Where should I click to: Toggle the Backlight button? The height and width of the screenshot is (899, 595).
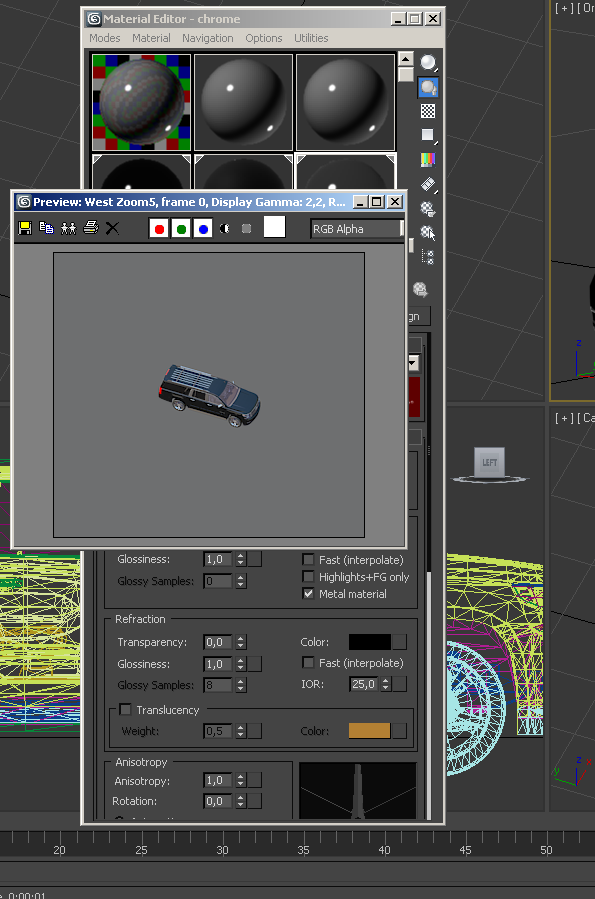[x=428, y=87]
